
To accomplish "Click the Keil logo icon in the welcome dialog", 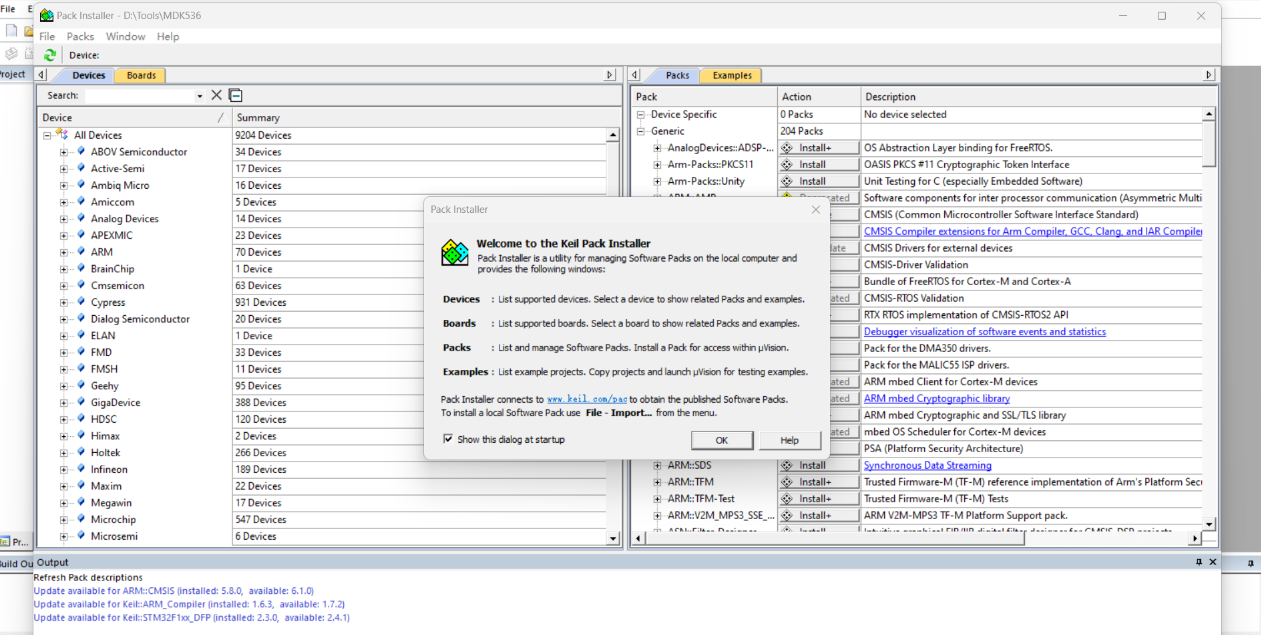I will tap(455, 254).
